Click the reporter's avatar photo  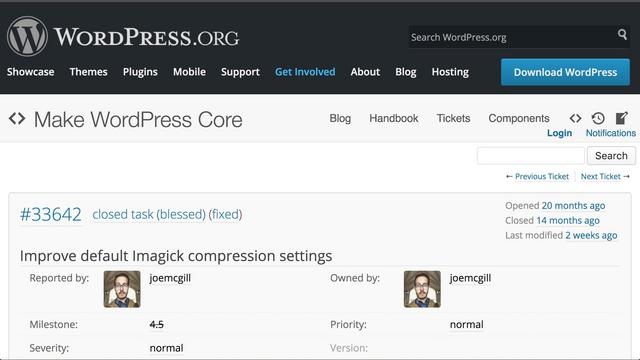coord(122,289)
